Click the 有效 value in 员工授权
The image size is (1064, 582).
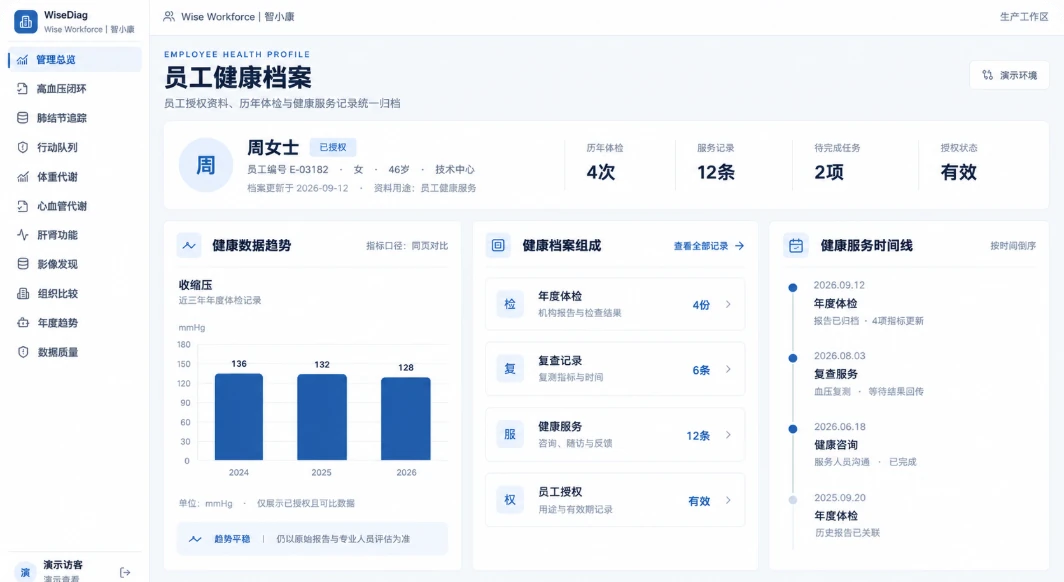pos(699,501)
